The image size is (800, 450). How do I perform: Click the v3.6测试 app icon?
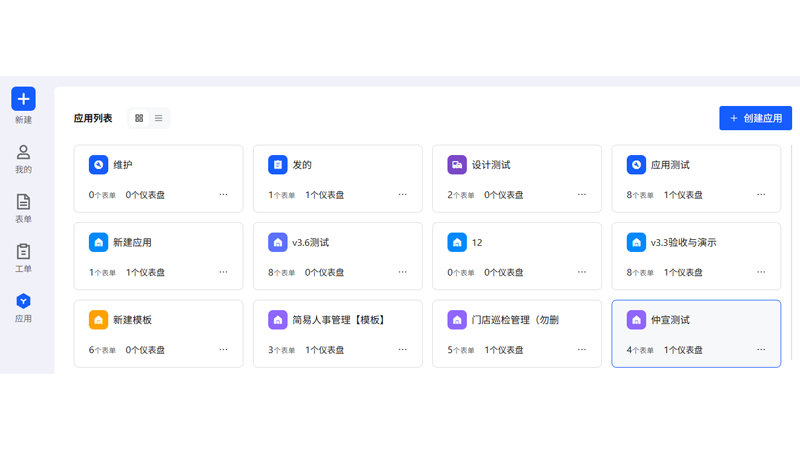(x=278, y=242)
